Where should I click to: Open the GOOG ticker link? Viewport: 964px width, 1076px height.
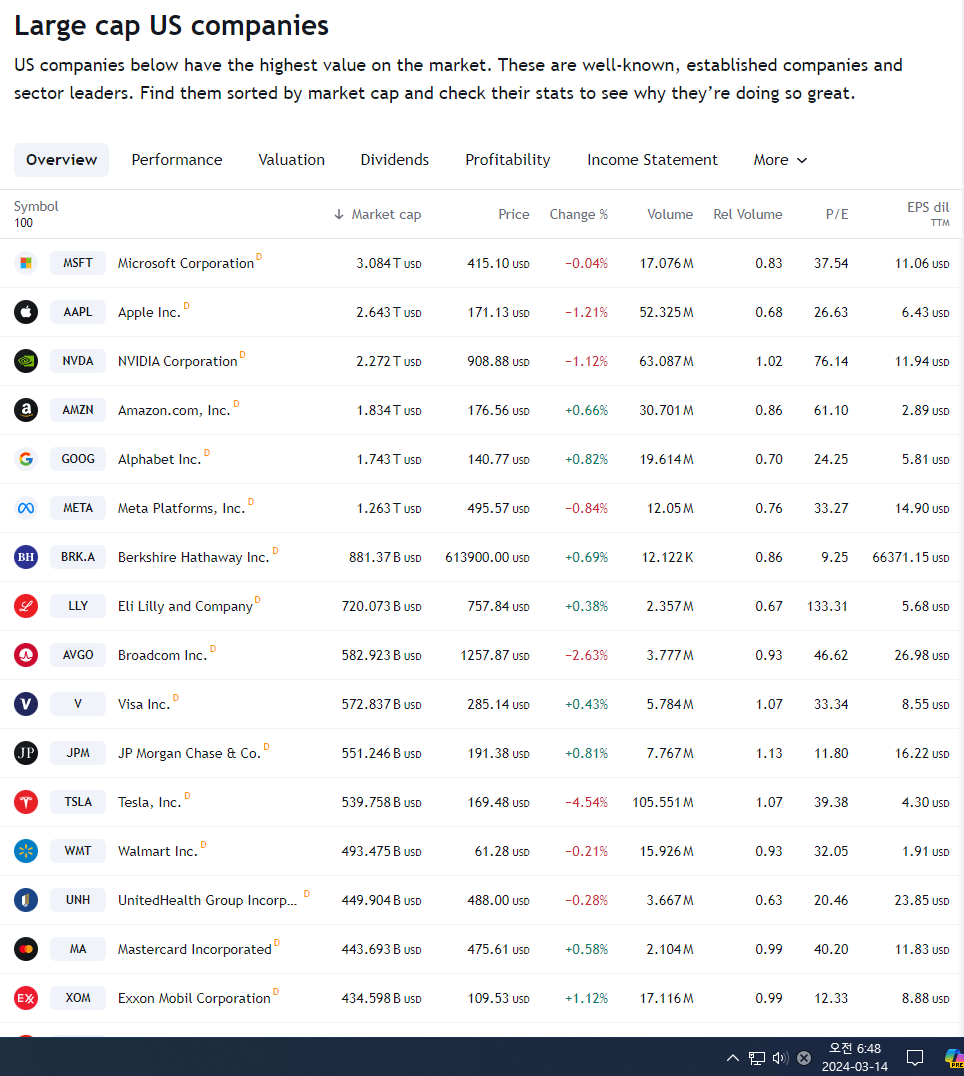(x=78, y=459)
